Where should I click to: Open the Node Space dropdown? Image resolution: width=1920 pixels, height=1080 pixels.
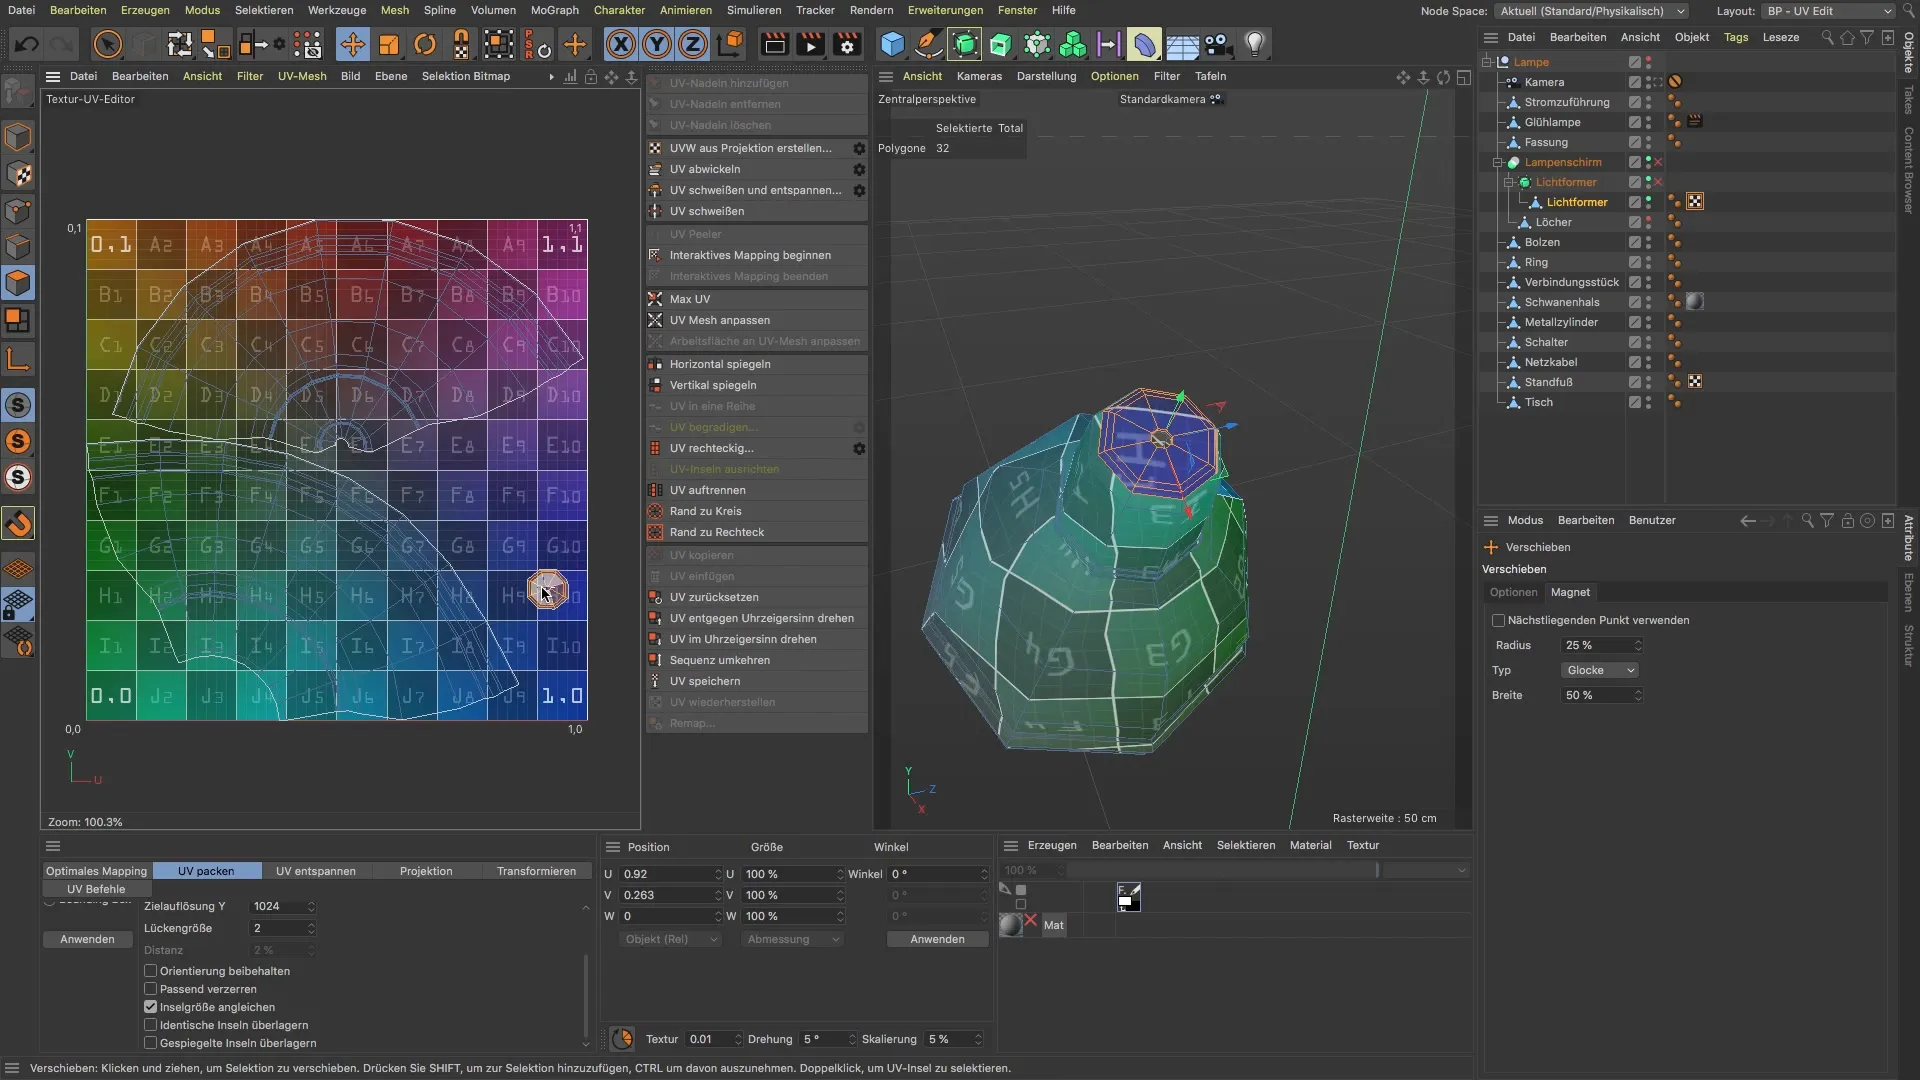tap(1592, 11)
